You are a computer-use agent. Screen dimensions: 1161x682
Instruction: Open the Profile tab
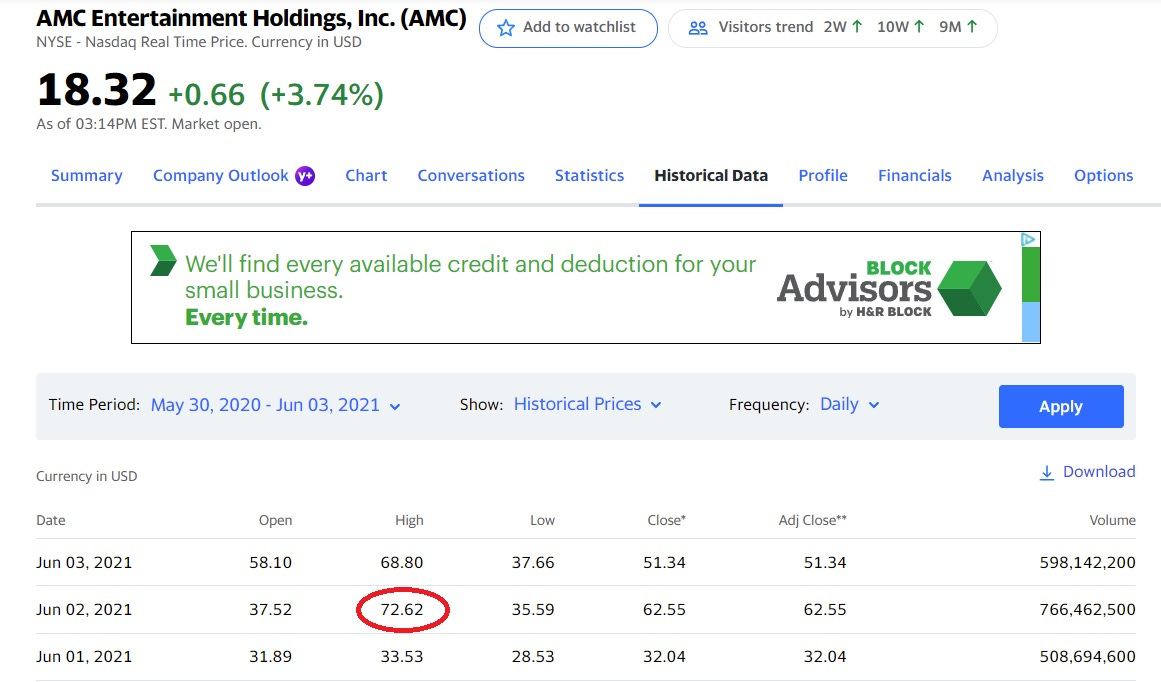pyautogui.click(x=823, y=175)
